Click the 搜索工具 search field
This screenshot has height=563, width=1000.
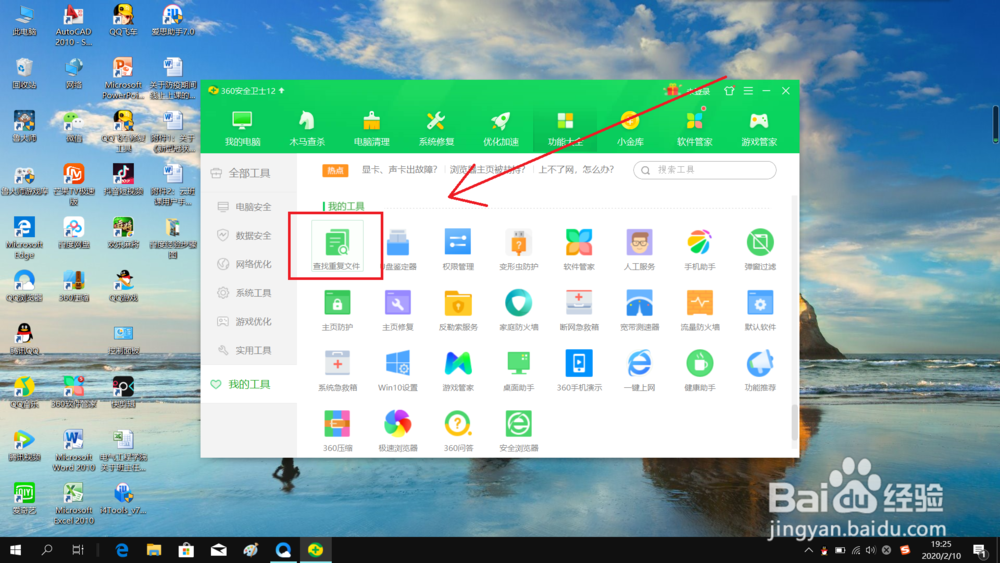coord(705,170)
